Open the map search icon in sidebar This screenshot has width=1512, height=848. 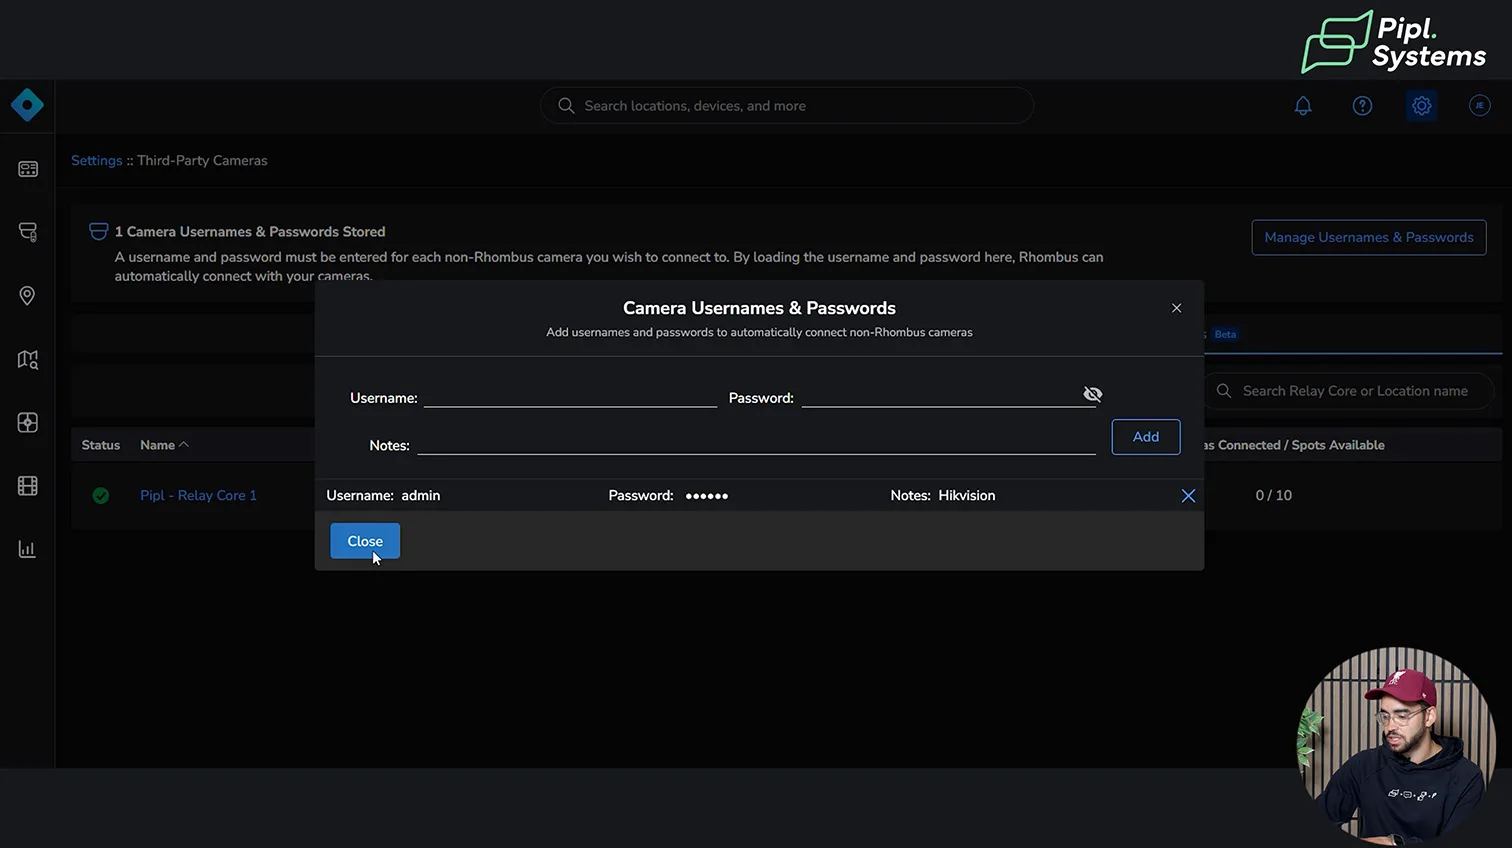click(x=28, y=359)
